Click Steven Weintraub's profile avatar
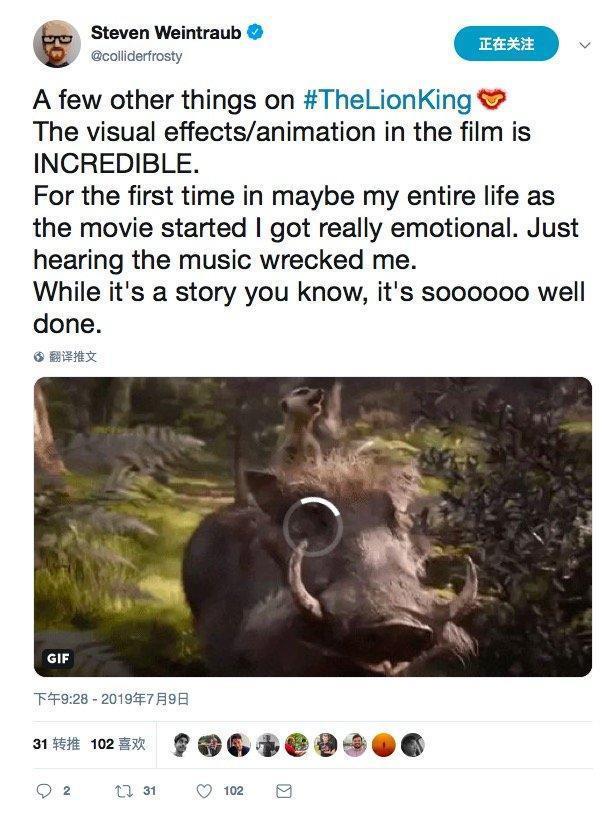Viewport: 615px width, 822px height. (x=57, y=44)
